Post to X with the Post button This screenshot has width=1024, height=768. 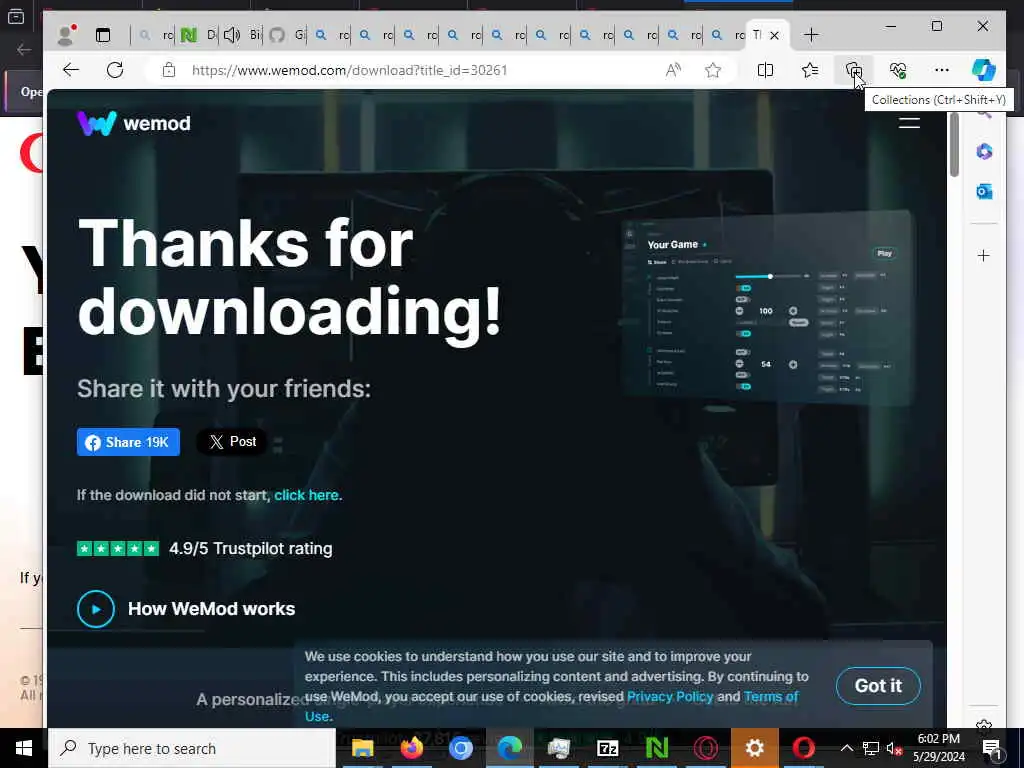(x=232, y=442)
